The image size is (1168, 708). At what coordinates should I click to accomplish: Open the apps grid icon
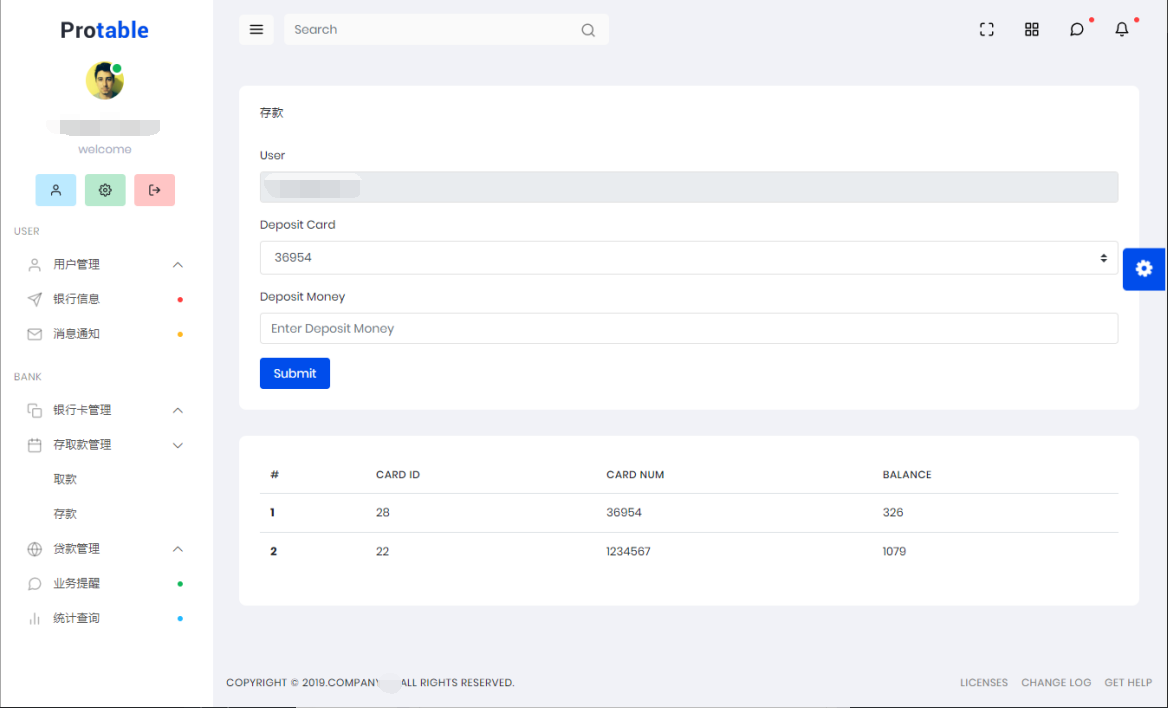(x=1032, y=30)
